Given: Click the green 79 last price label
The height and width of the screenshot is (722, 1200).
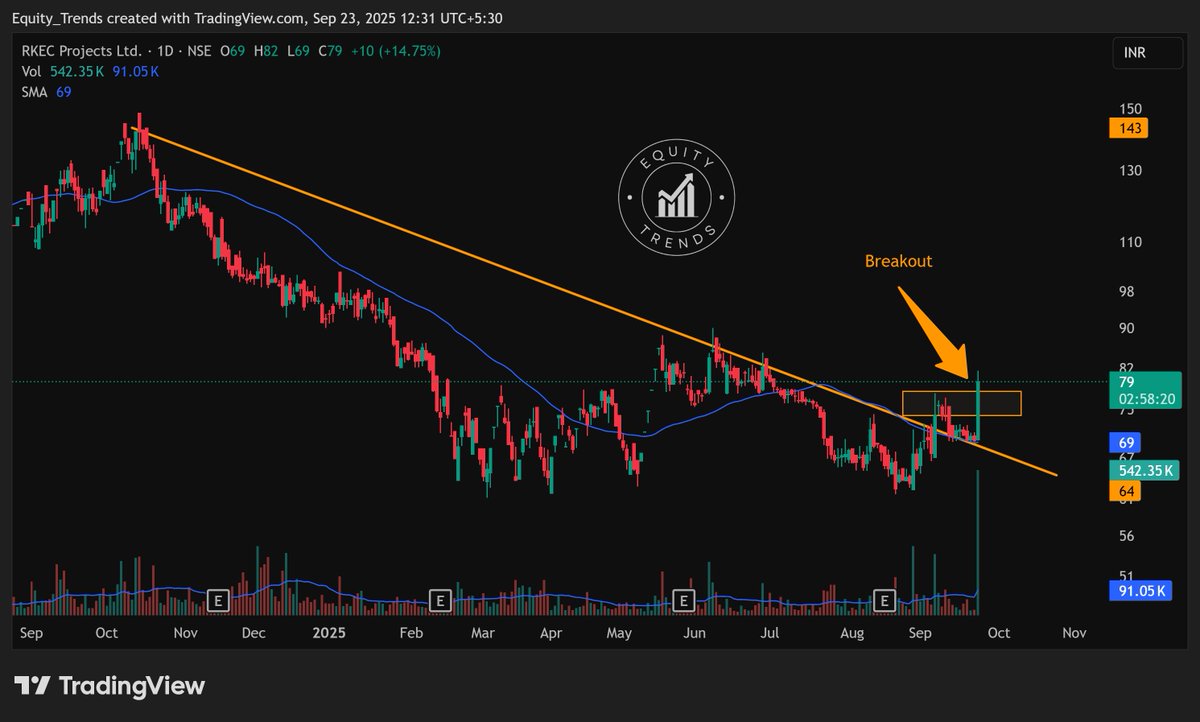Looking at the screenshot, I should coord(1127,382).
